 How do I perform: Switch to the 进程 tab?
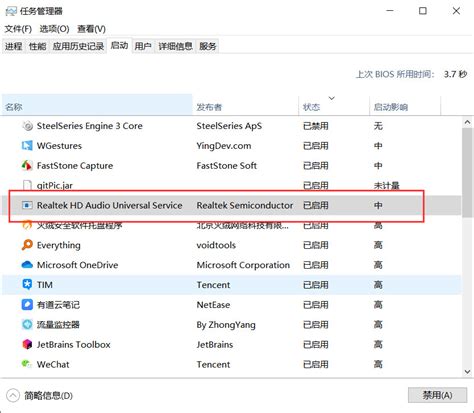pyautogui.click(x=14, y=46)
